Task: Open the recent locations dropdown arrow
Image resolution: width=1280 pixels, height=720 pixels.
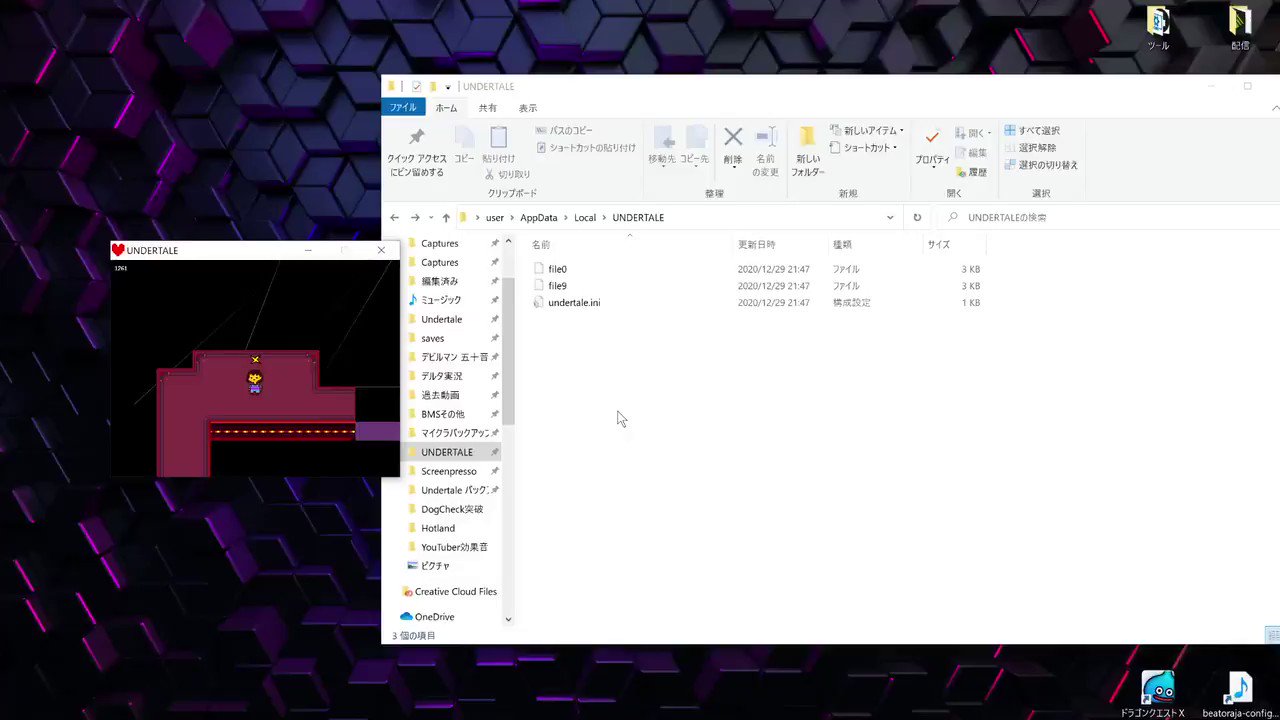Action: coord(431,217)
